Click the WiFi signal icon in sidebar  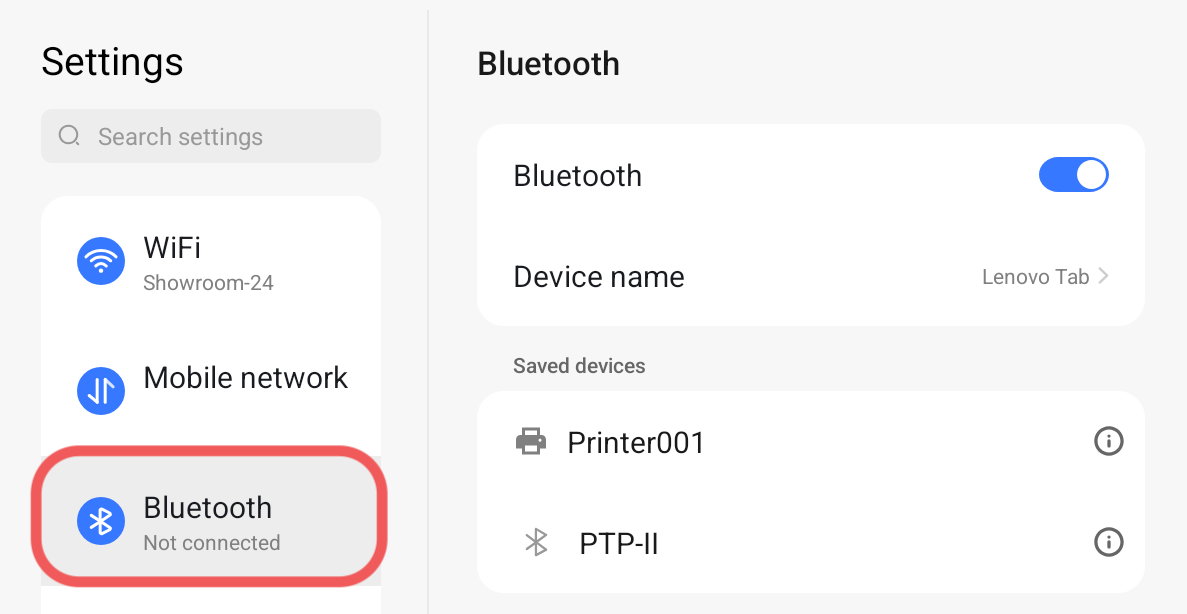[x=100, y=262]
